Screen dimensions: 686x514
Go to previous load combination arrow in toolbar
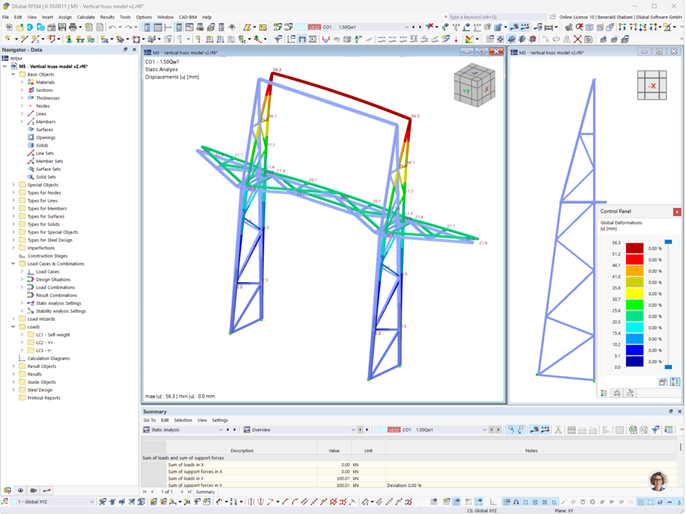click(x=413, y=27)
